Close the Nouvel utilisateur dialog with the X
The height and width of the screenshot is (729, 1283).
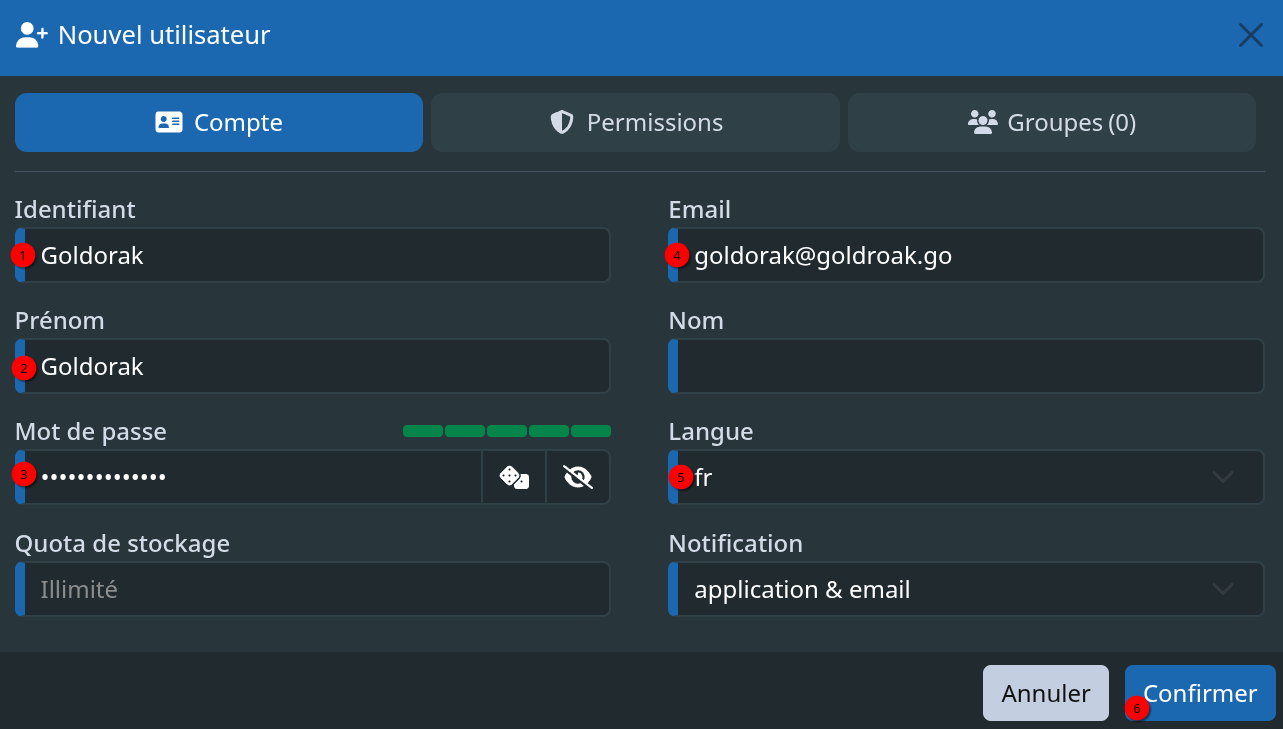click(x=1250, y=36)
